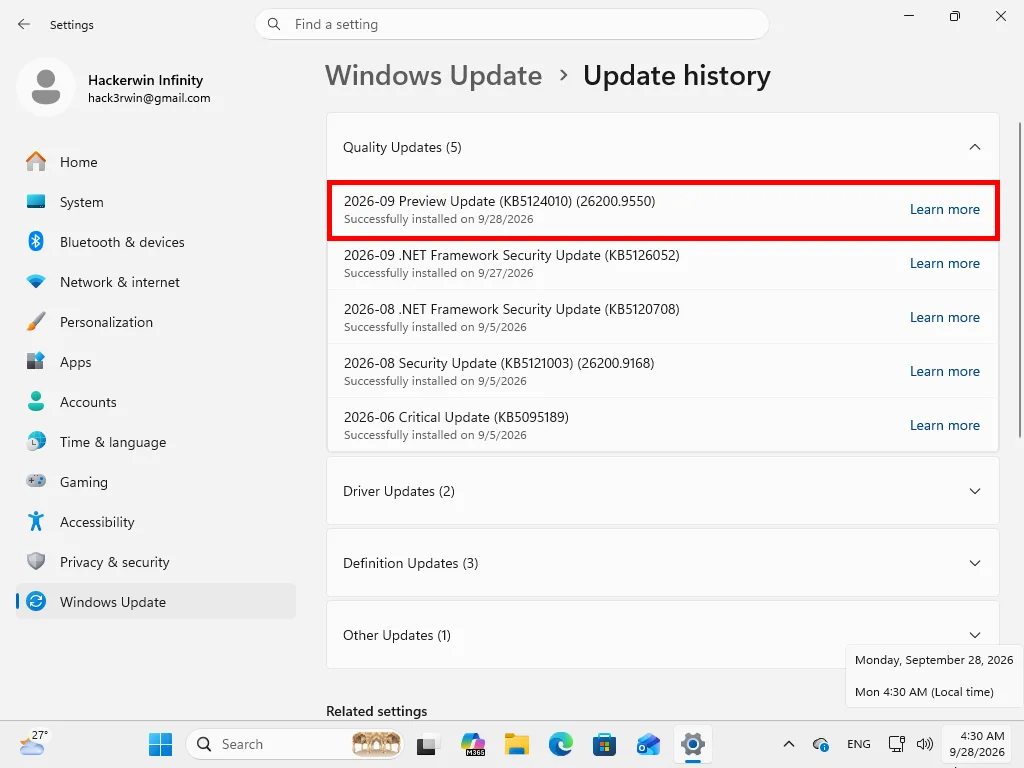Click the hack3rwin@gmail.com email text

(149, 98)
